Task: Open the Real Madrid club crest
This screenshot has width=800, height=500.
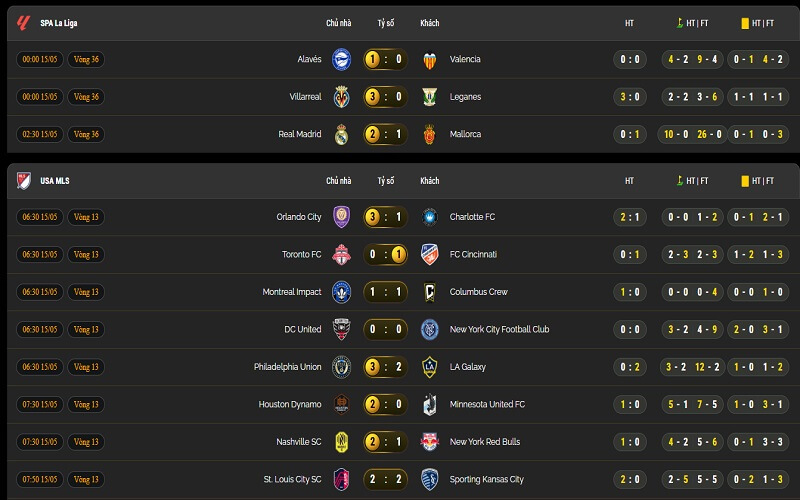Action: 341,135
